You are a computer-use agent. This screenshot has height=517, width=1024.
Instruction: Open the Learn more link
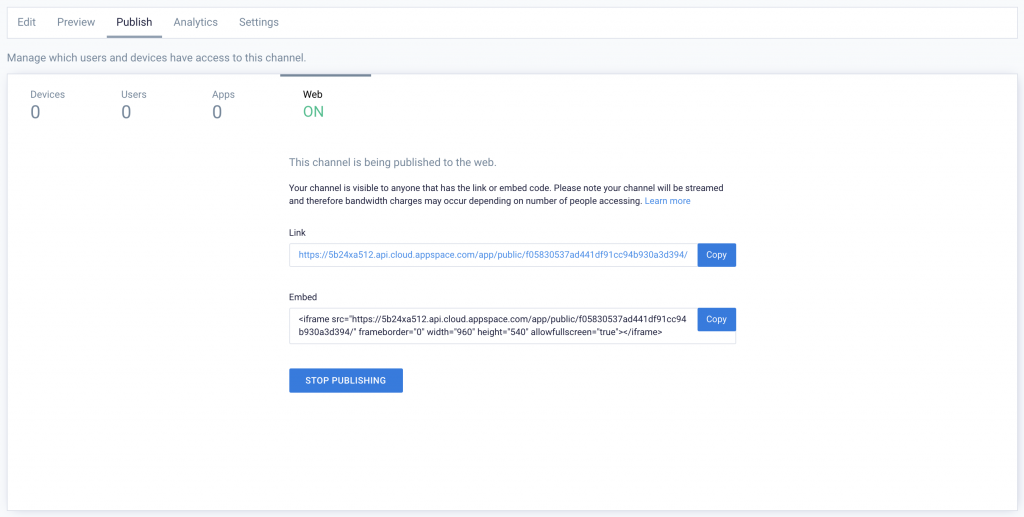coord(667,201)
